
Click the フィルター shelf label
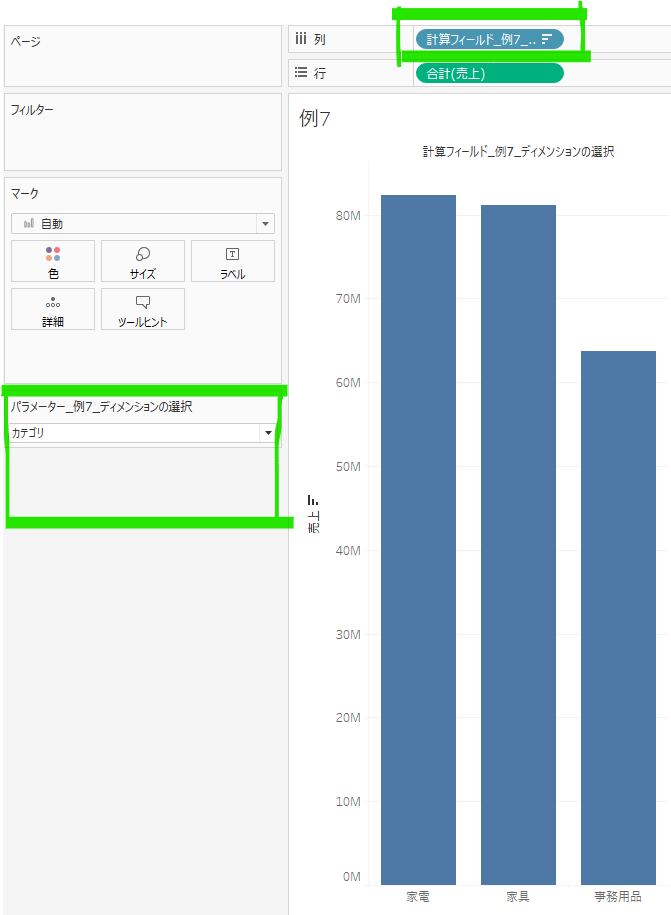click(32, 109)
